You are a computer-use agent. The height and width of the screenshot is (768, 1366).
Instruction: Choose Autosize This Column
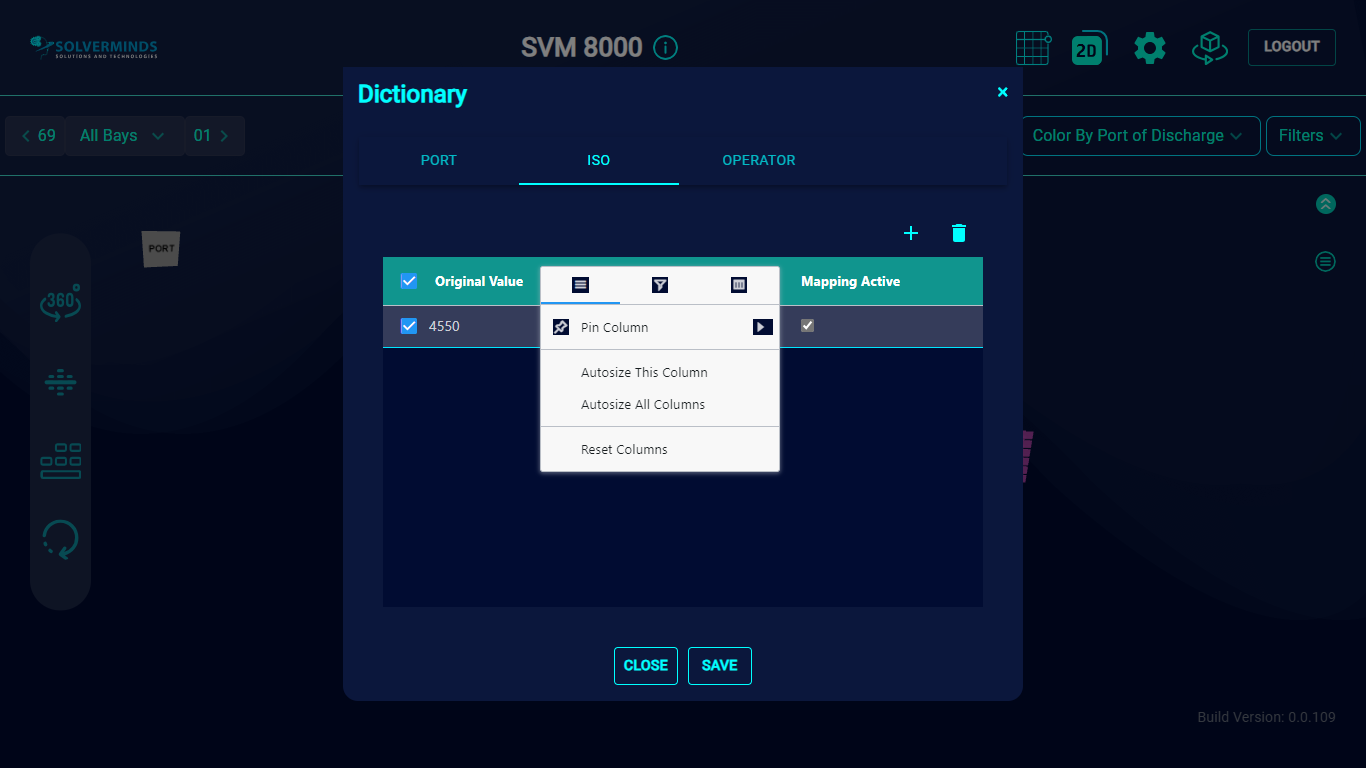click(660, 372)
